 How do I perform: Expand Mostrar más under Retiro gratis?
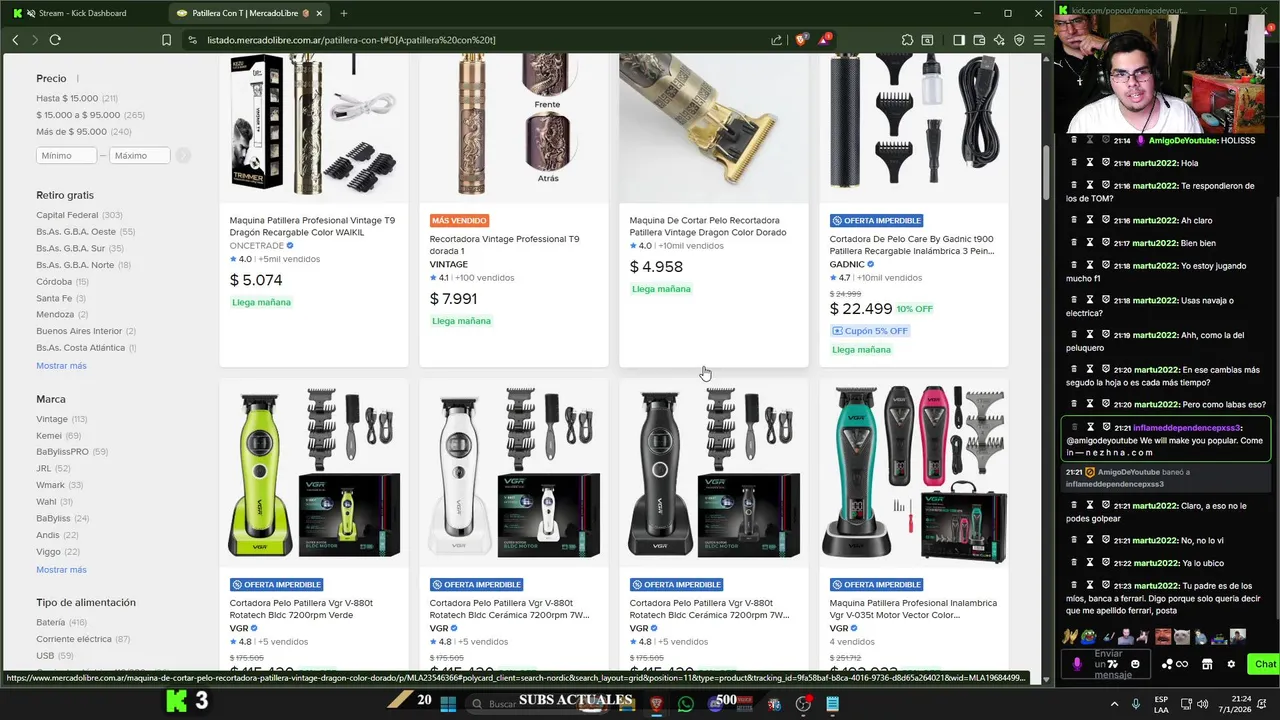(61, 366)
